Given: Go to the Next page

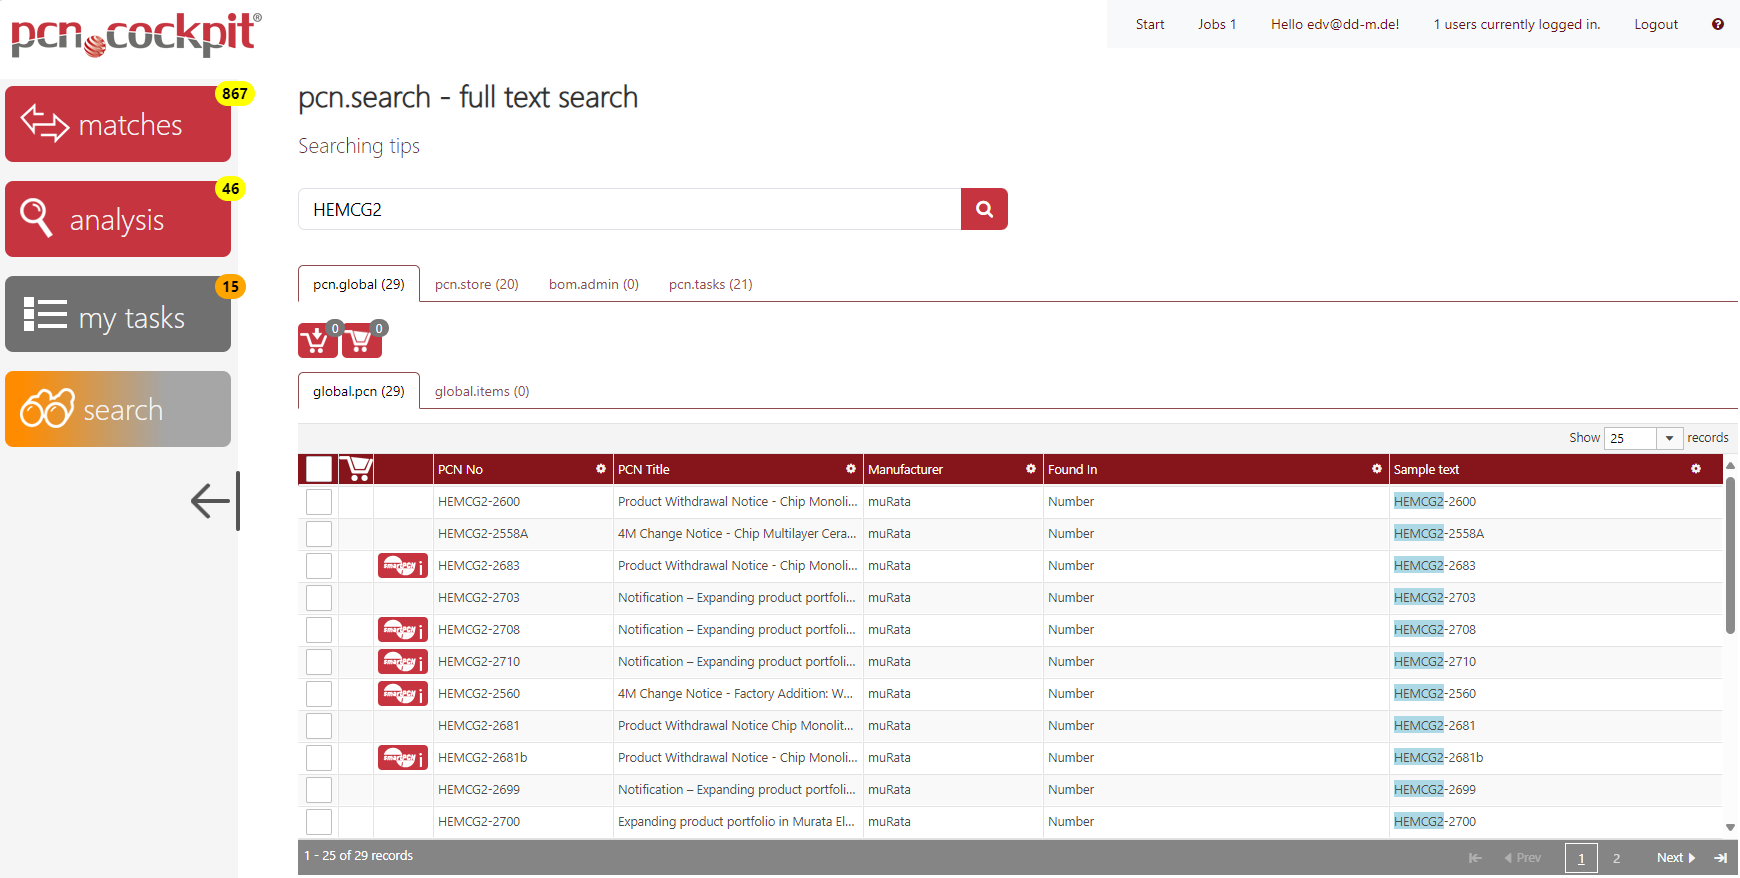Looking at the screenshot, I should pyautogui.click(x=1676, y=858).
